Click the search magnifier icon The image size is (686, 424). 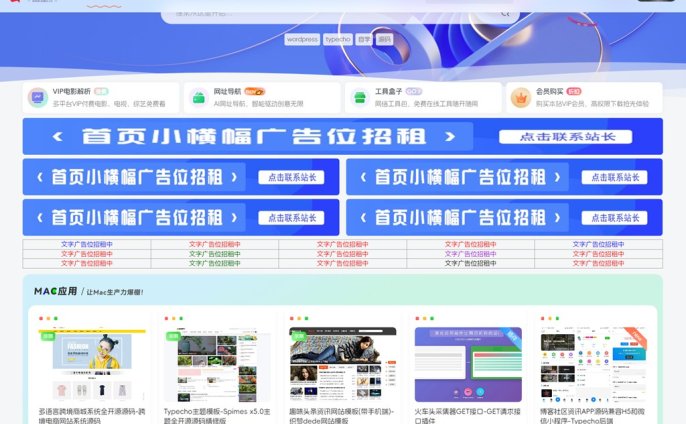point(505,14)
